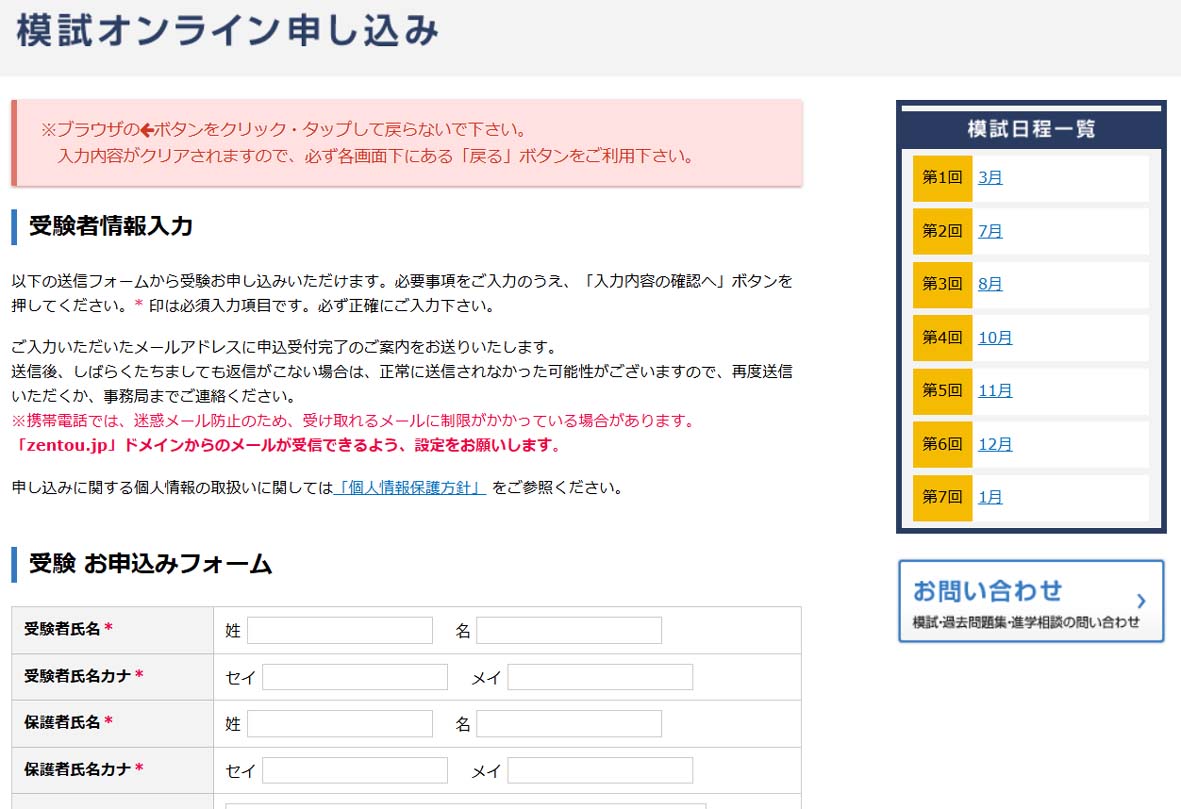Image resolution: width=1181 pixels, height=809 pixels.
Task: Open the 個人情報保護方針 privacy policy link
Action: [x=410, y=488]
